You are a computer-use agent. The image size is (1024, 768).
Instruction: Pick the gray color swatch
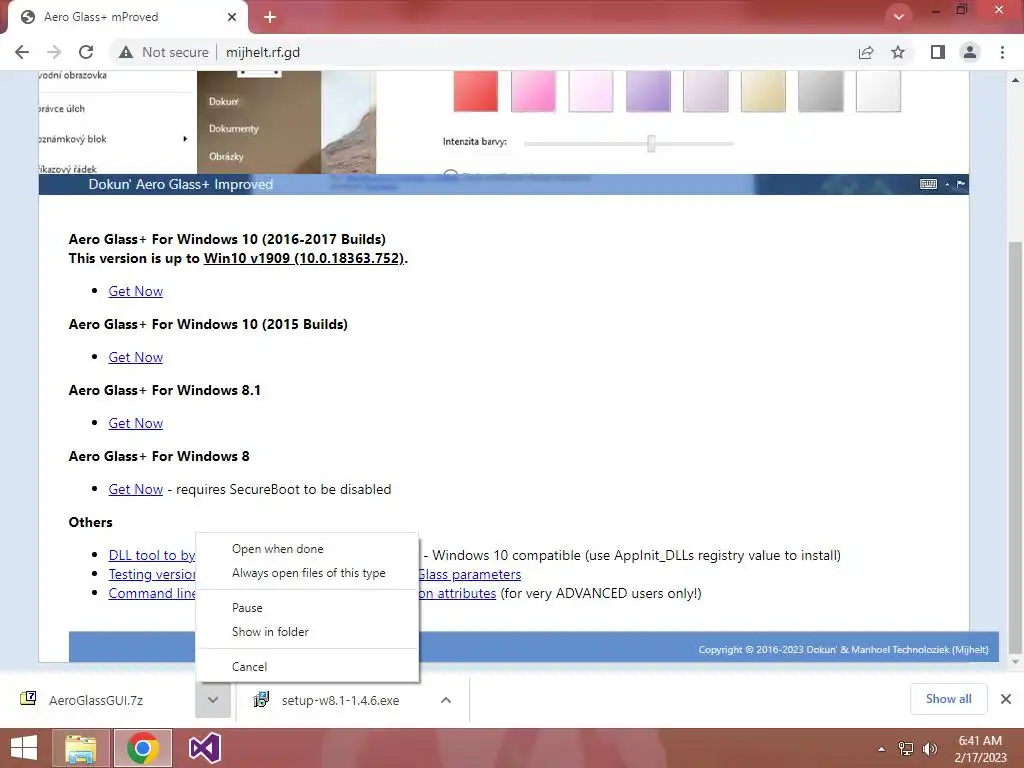(x=820, y=91)
